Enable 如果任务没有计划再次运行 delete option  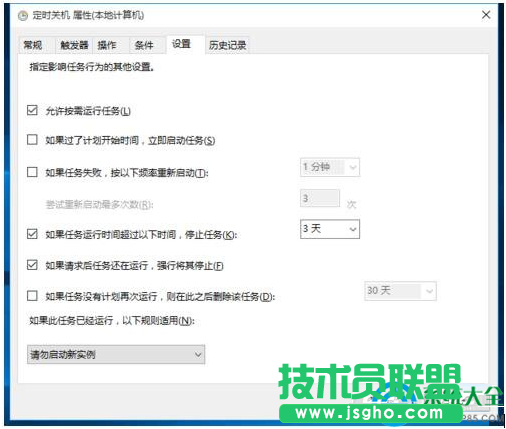coord(32,296)
